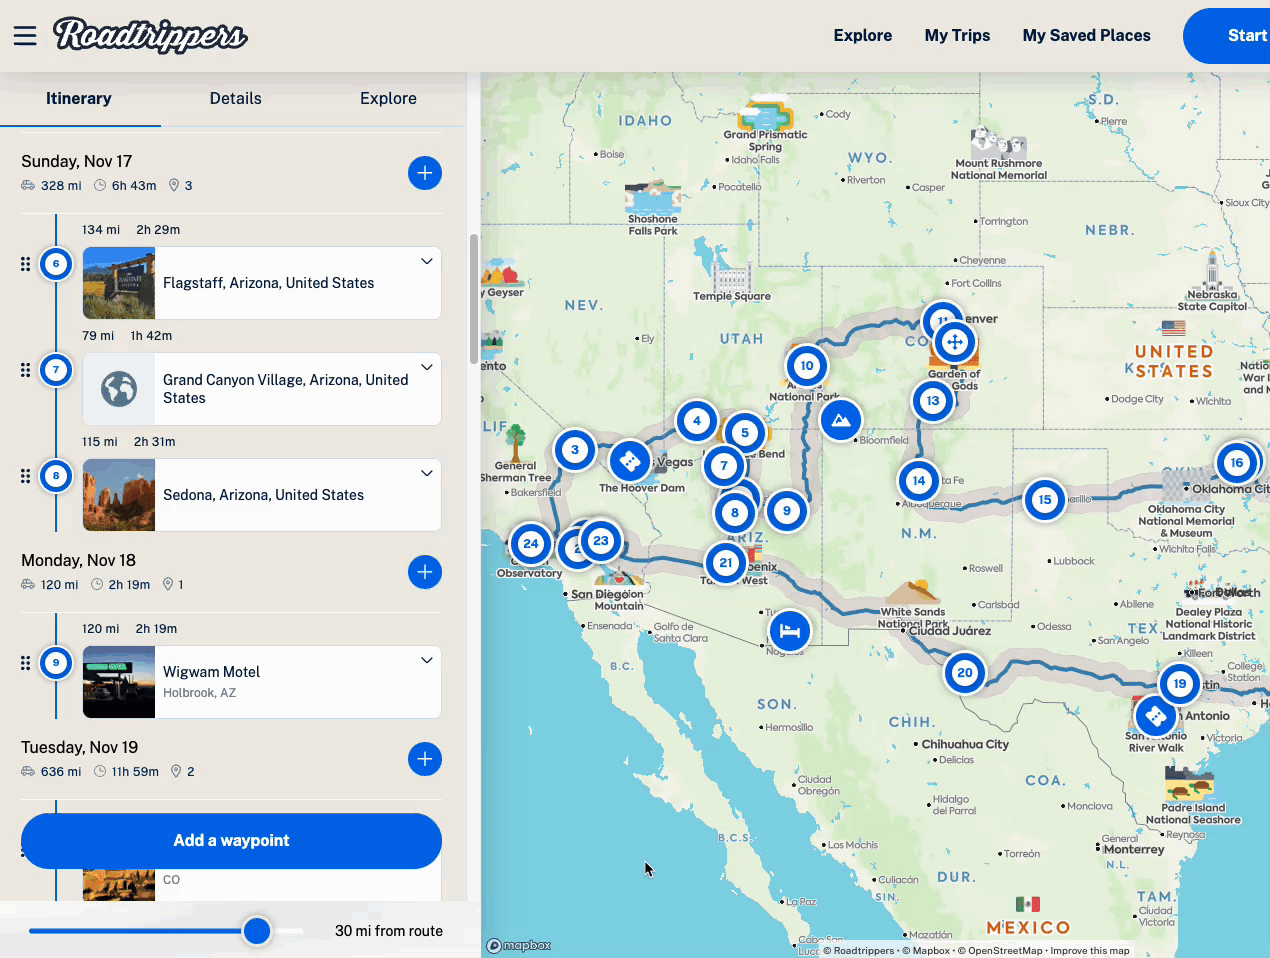Expand the Flagstaff, Arizona stop card
The height and width of the screenshot is (958, 1270).
427,261
